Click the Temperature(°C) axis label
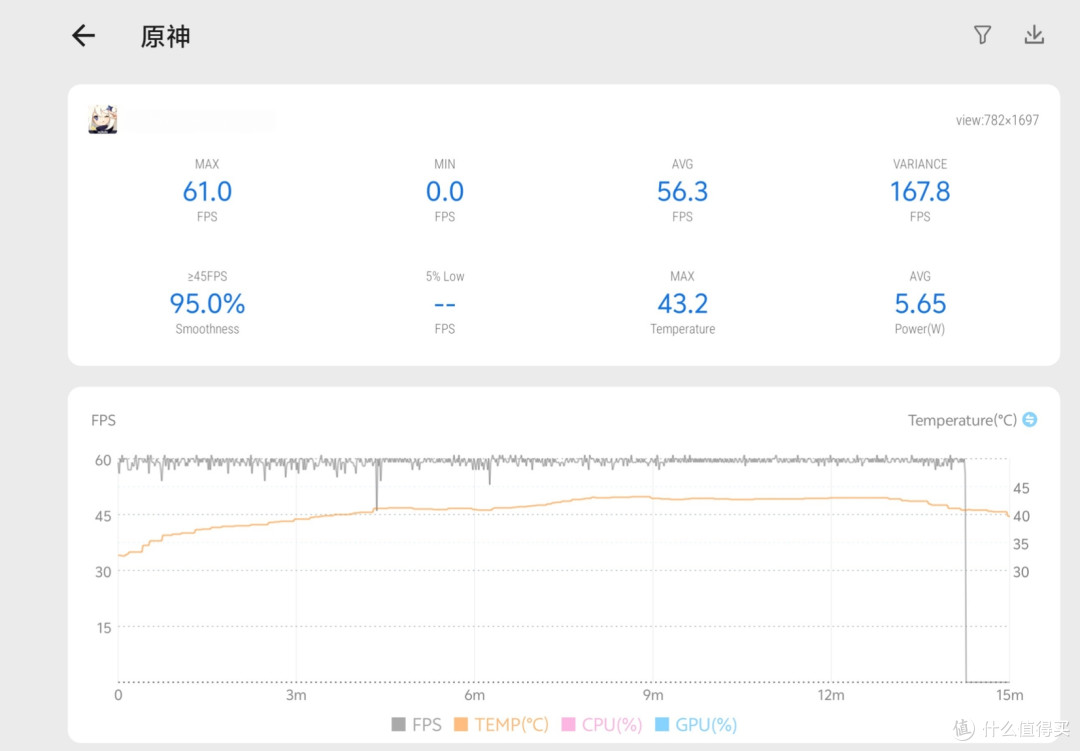 (962, 420)
